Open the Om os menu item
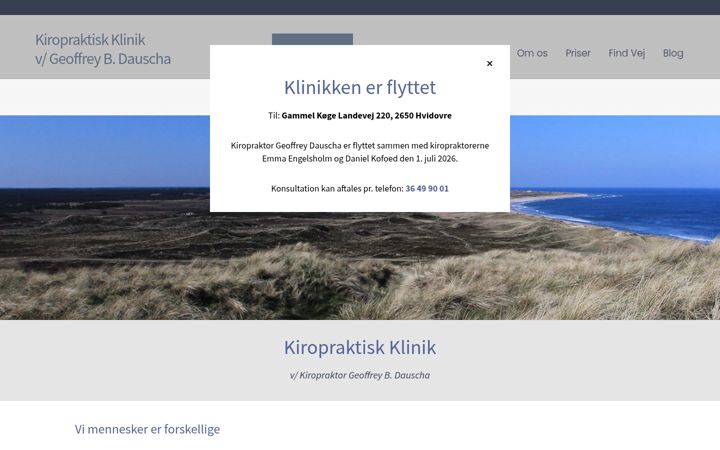Screen dimensions: 720x450 (532, 53)
